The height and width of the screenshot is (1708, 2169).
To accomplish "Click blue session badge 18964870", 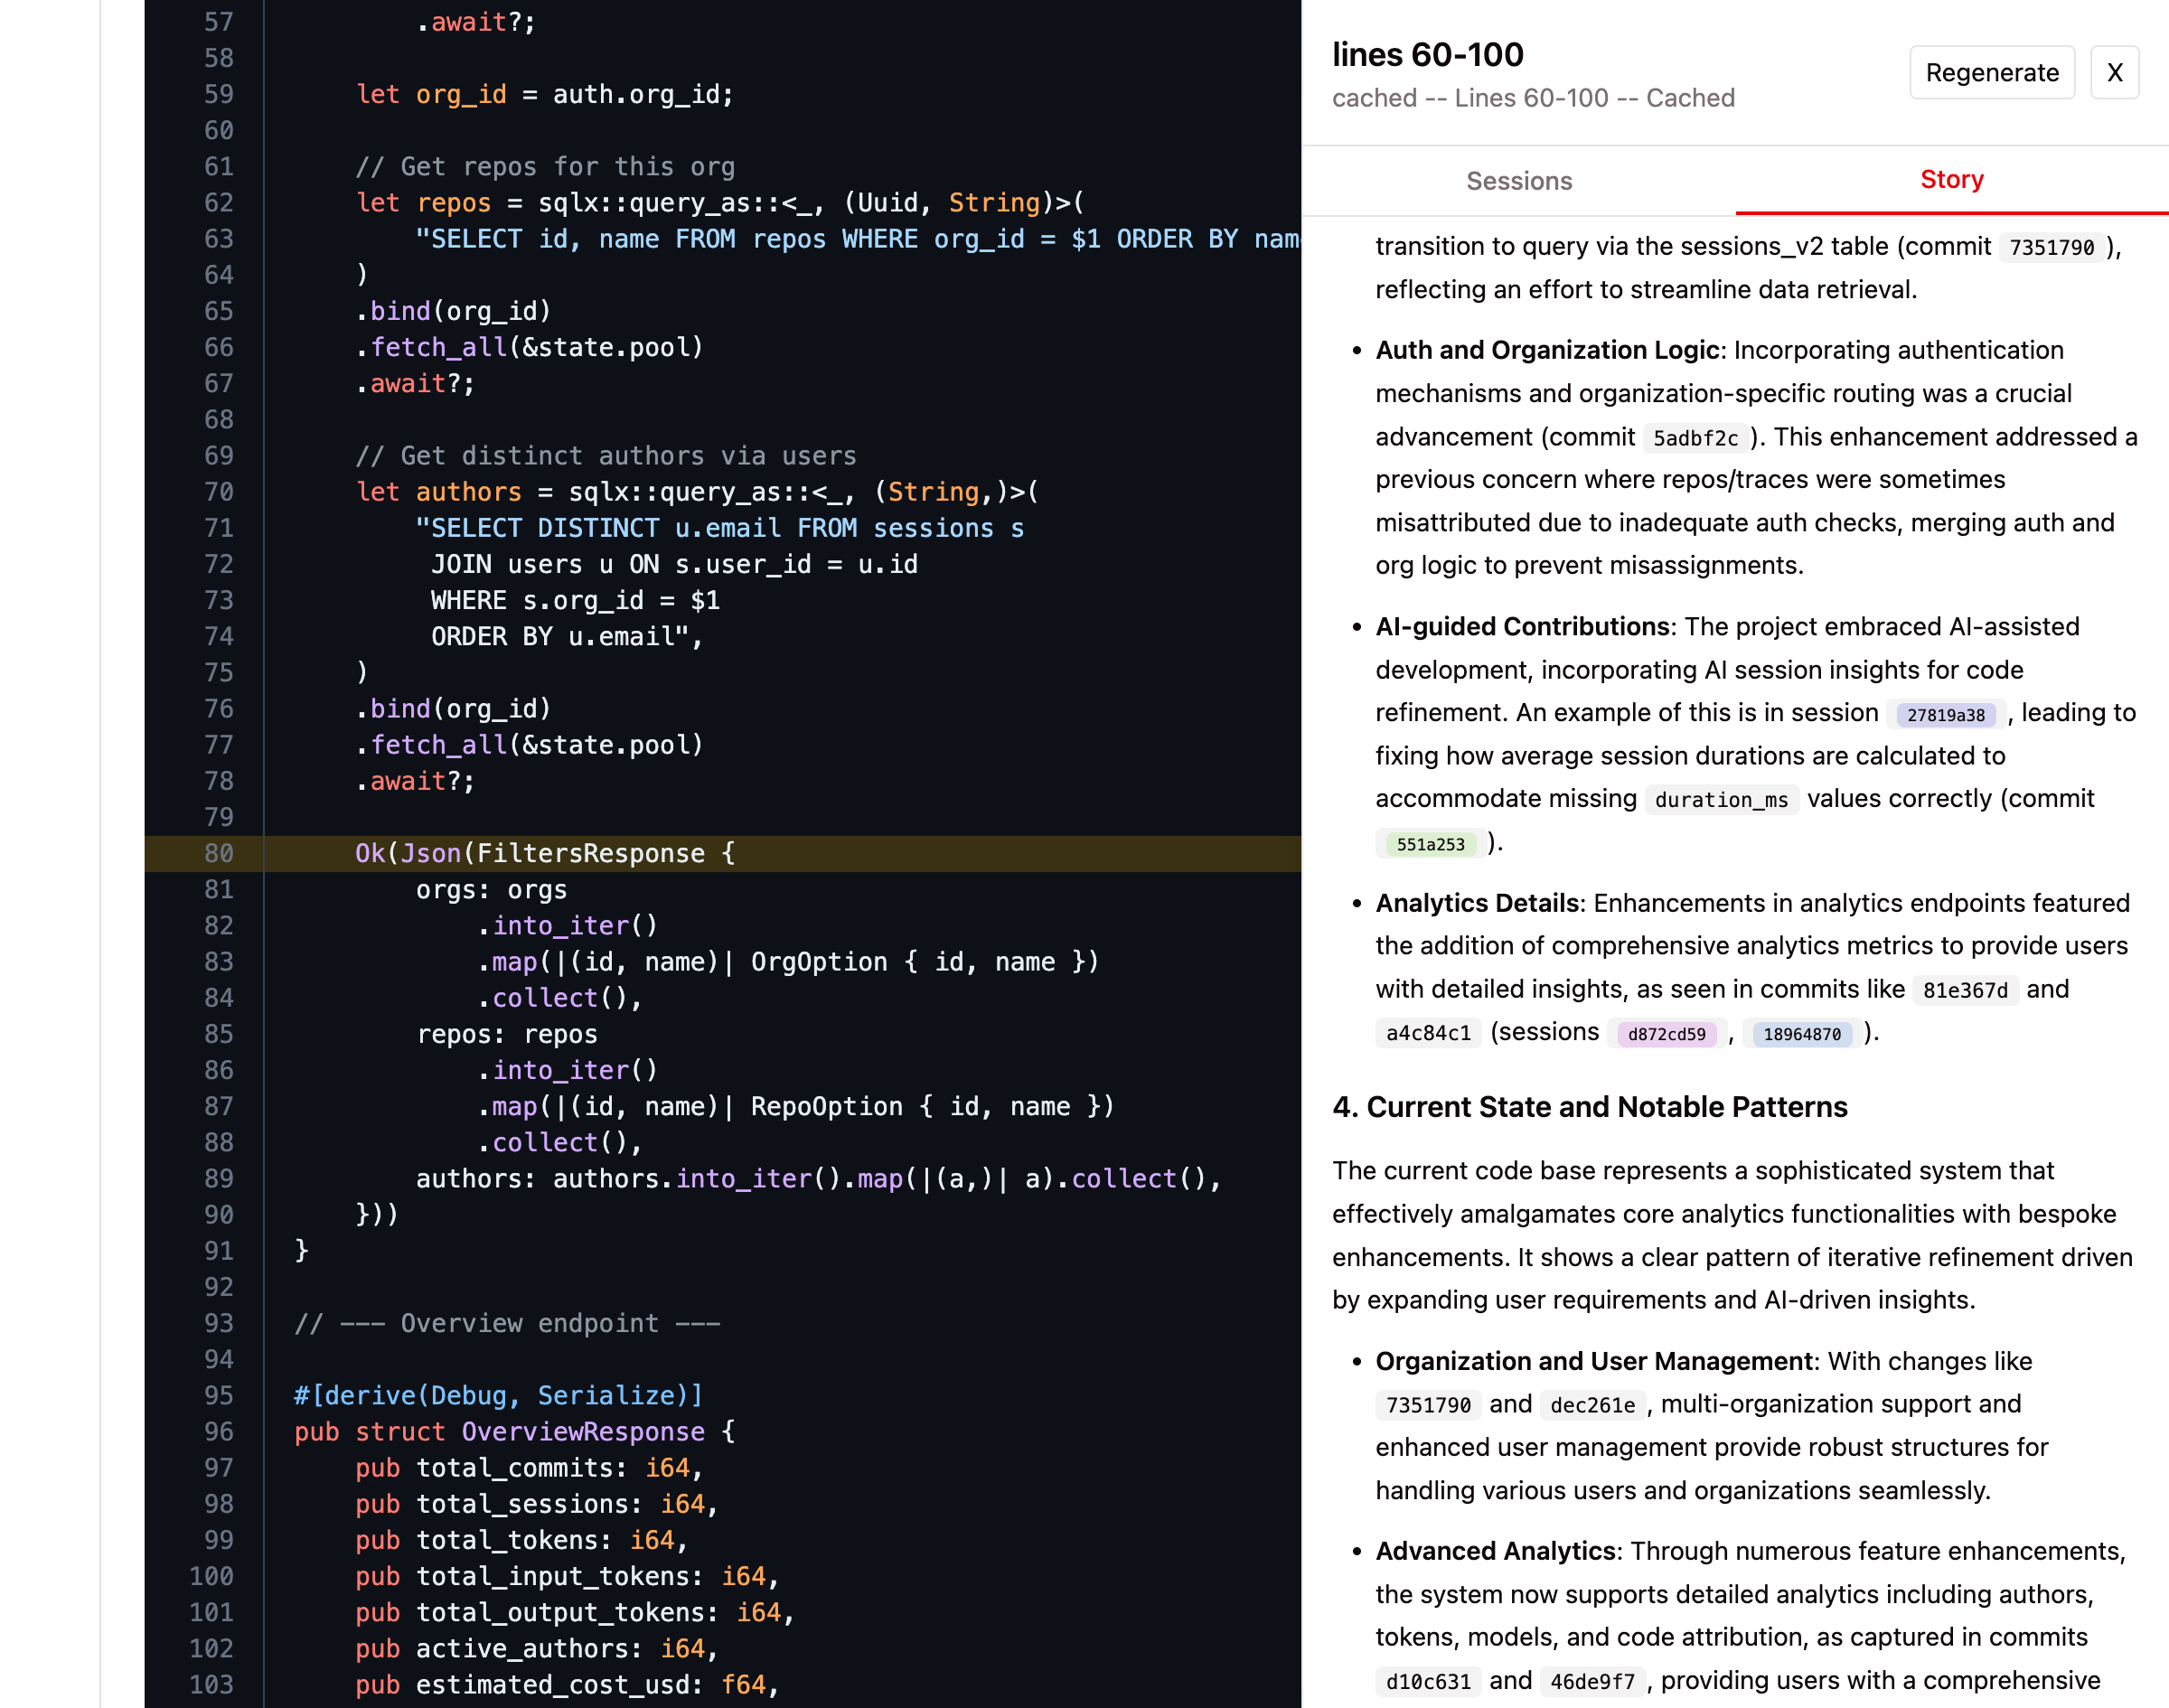I will click(x=1801, y=1033).
